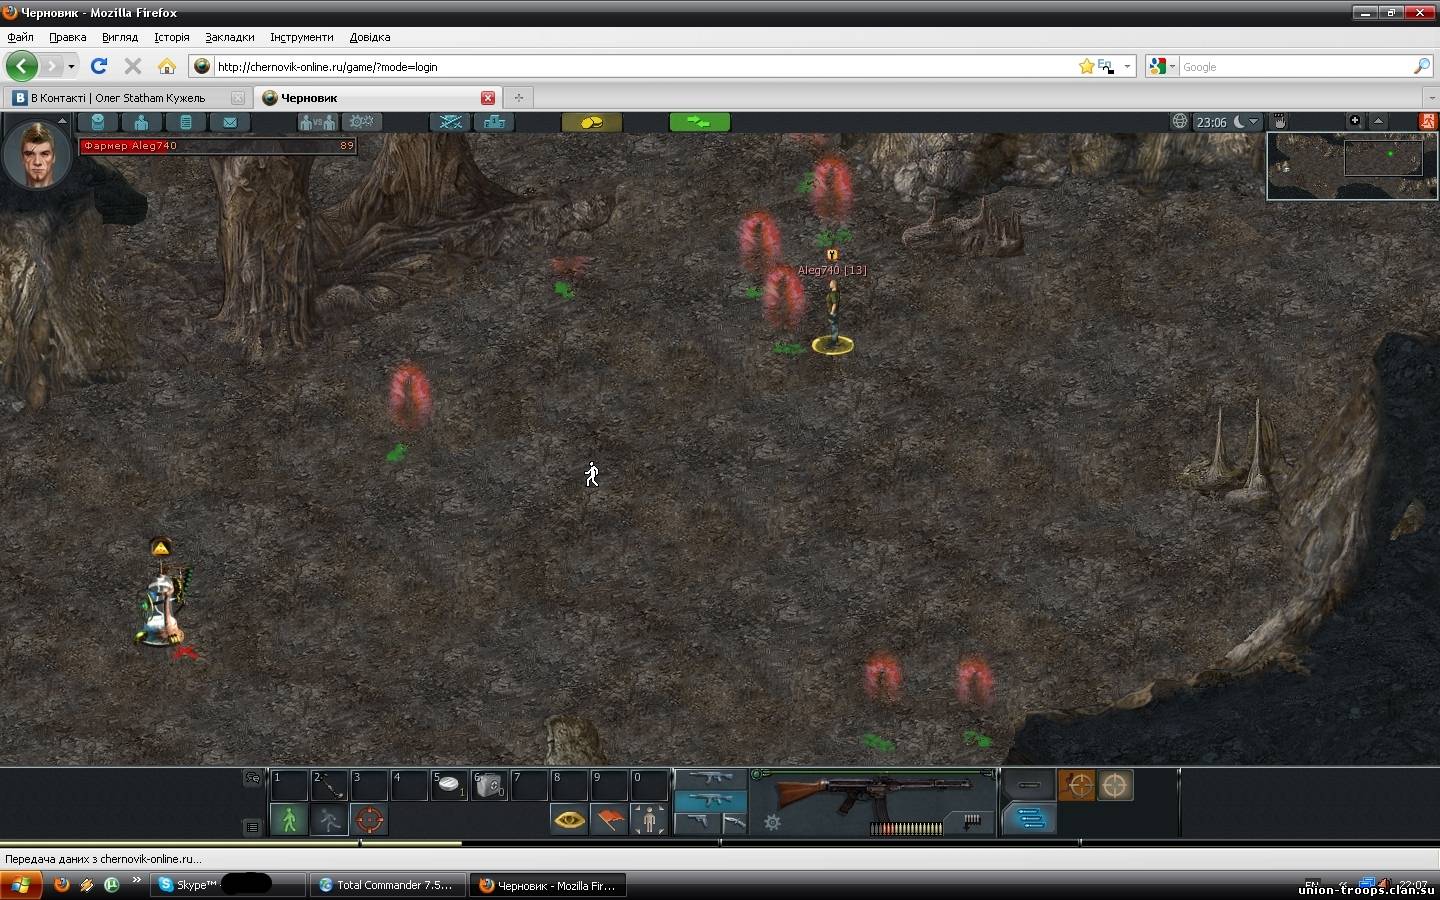Open the game settings gears icon
Screen dimensions: 1440x900
[362, 122]
